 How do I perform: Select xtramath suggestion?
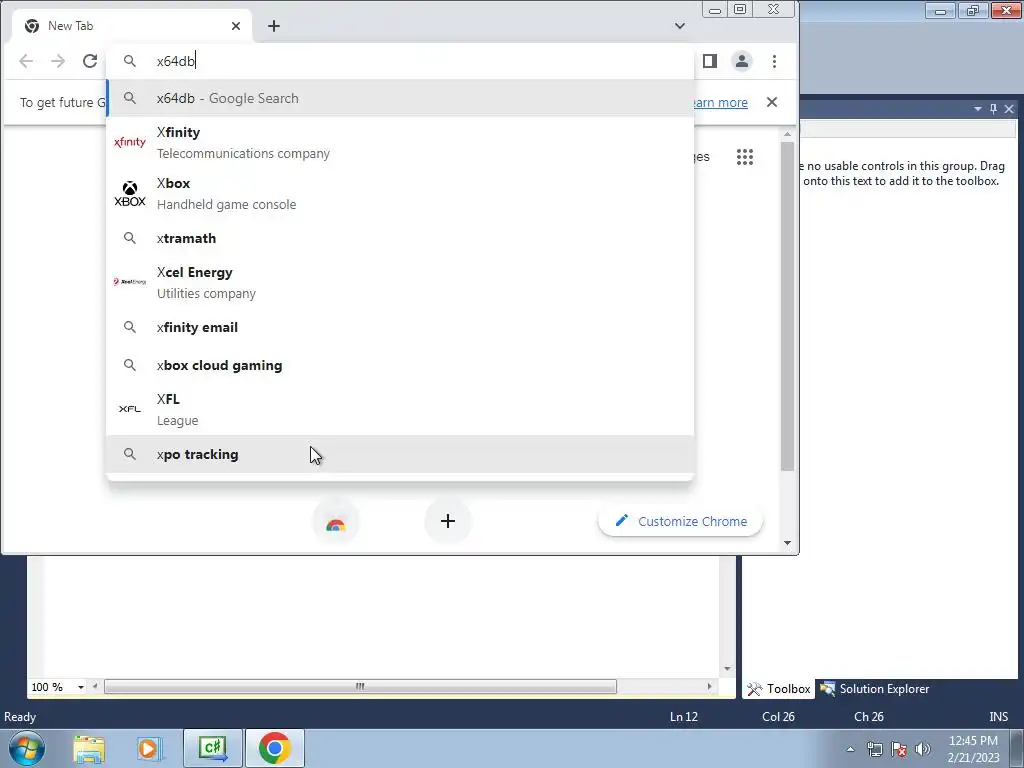coord(400,238)
